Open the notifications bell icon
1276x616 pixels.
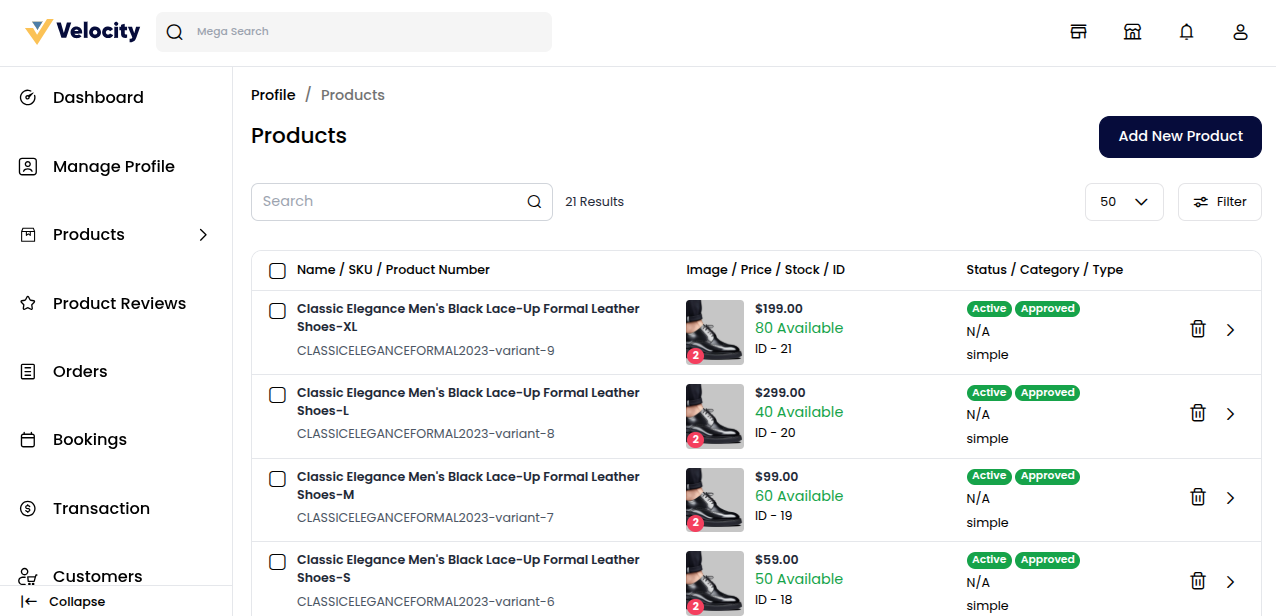tap(1186, 32)
